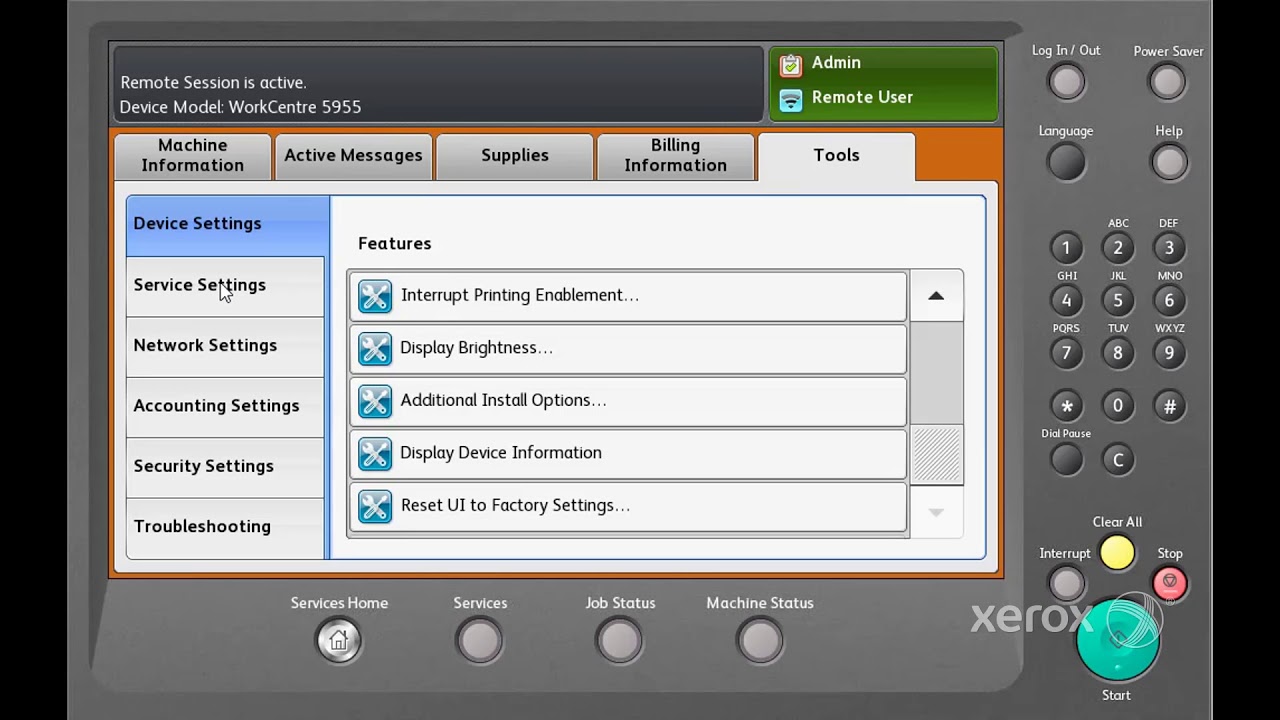This screenshot has height=720, width=1280.
Task: Select Security Settings in sidebar
Action: [225, 467]
